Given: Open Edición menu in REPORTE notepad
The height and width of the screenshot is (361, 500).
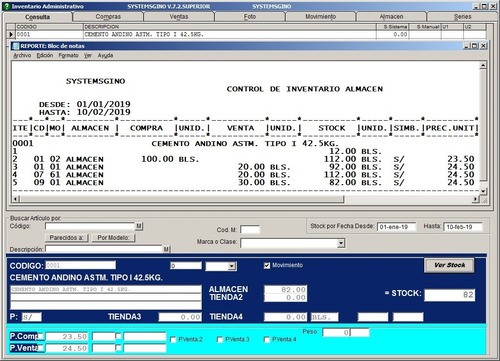Looking at the screenshot, I should tap(45, 55).
